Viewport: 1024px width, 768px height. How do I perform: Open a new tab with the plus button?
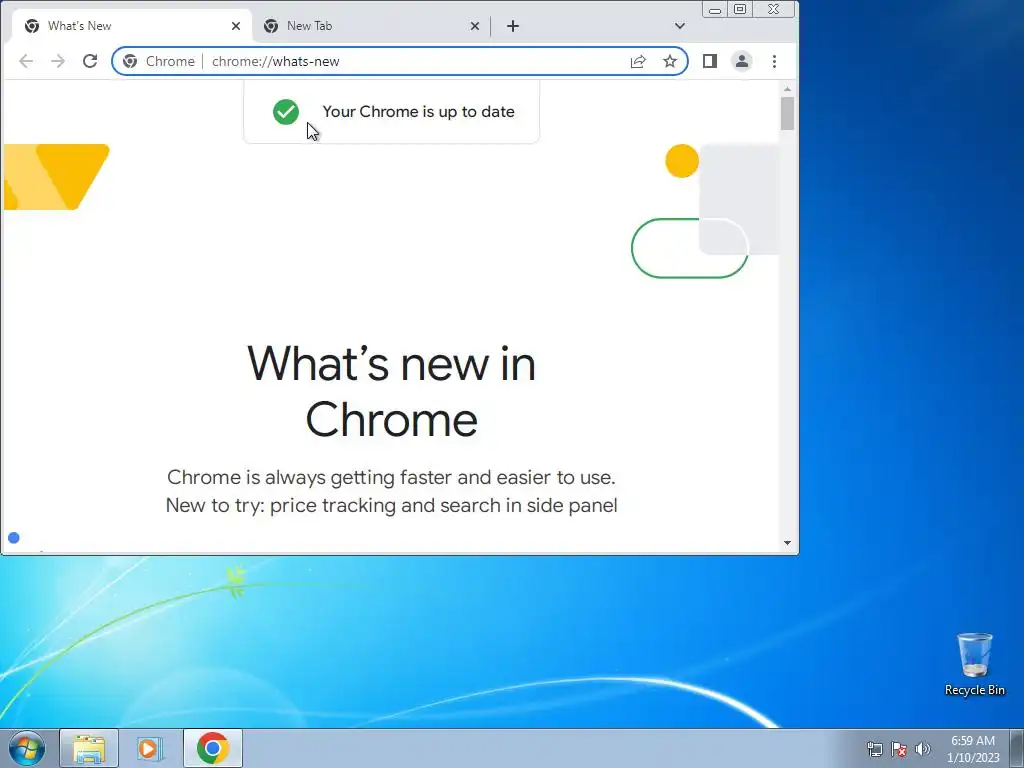[513, 26]
